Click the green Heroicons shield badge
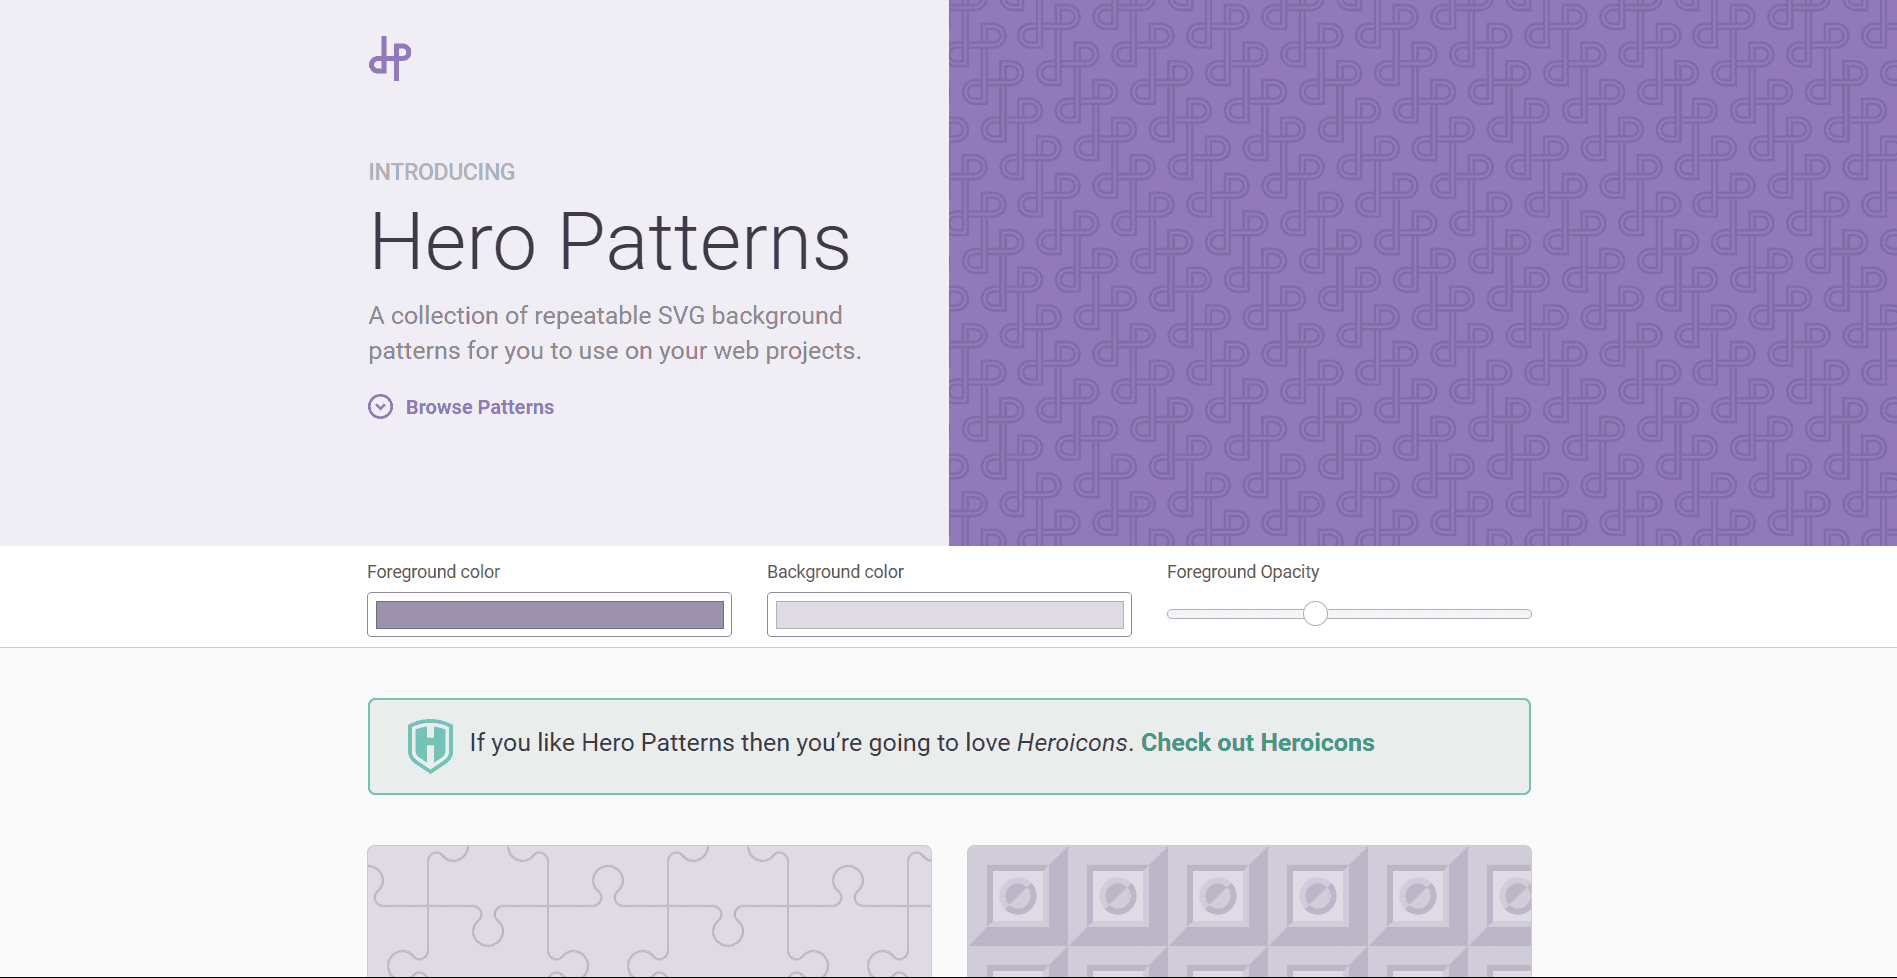Screen dimensions: 1897x978 click(x=429, y=744)
